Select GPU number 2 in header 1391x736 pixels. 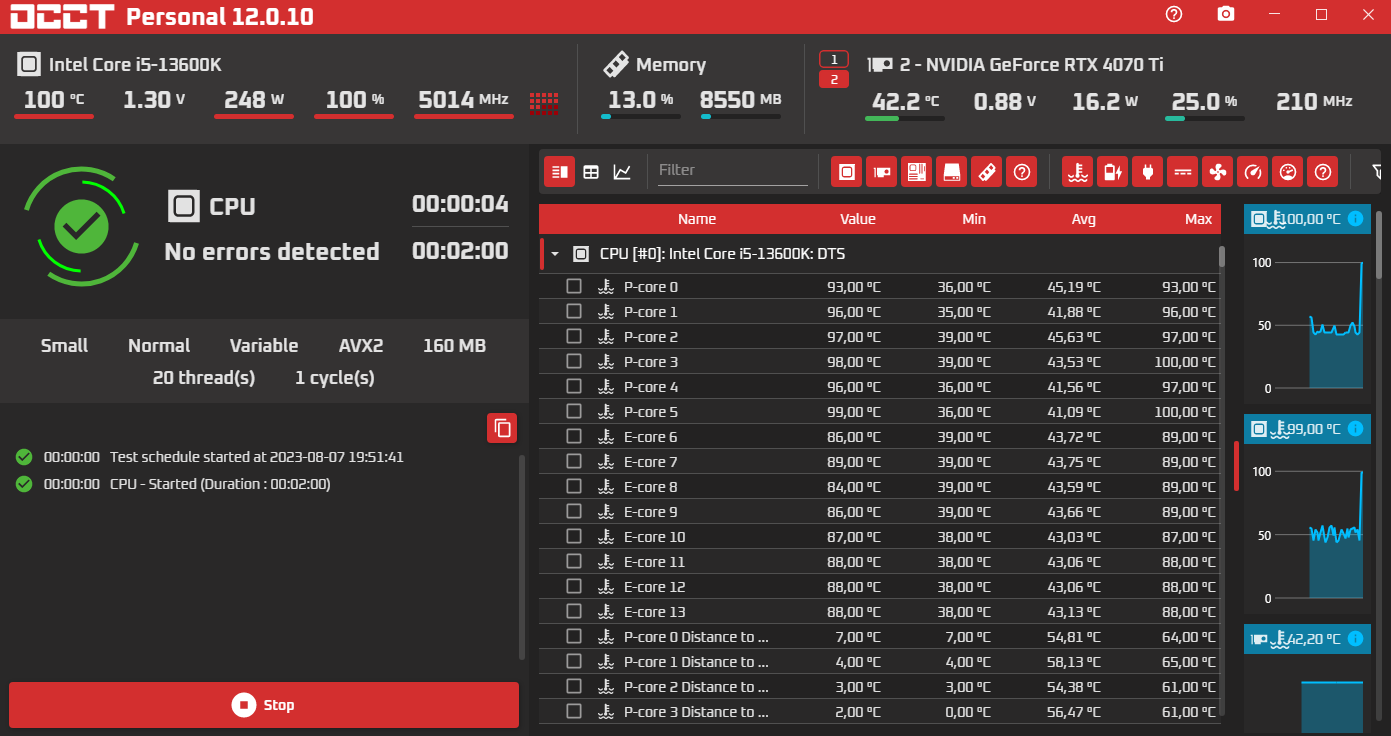(834, 79)
